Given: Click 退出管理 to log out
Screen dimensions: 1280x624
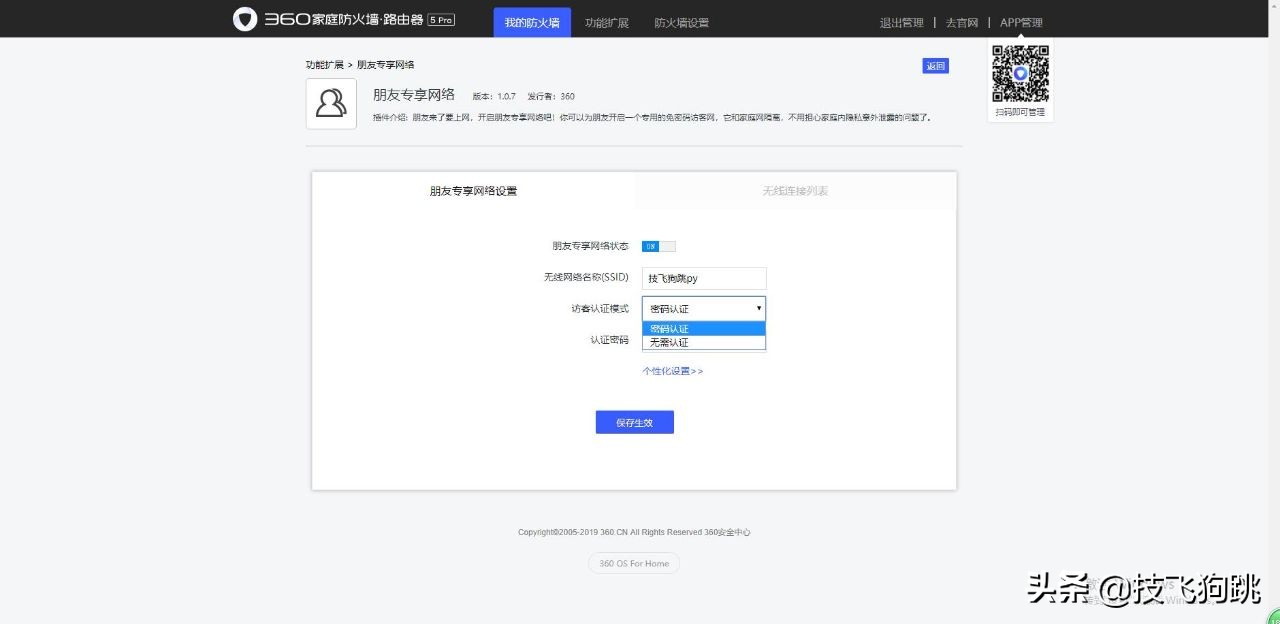Looking at the screenshot, I should point(901,21).
